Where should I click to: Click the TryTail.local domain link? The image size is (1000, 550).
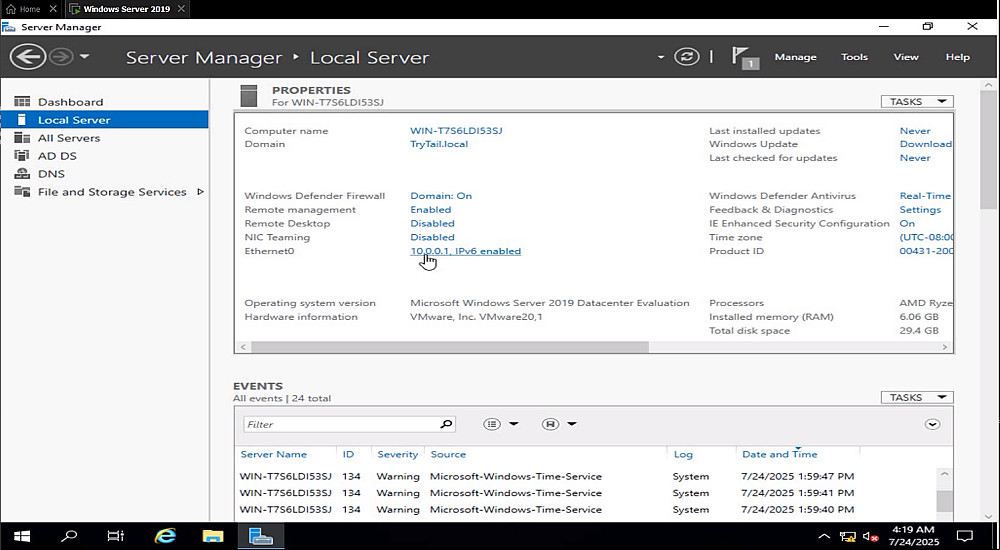(439, 144)
